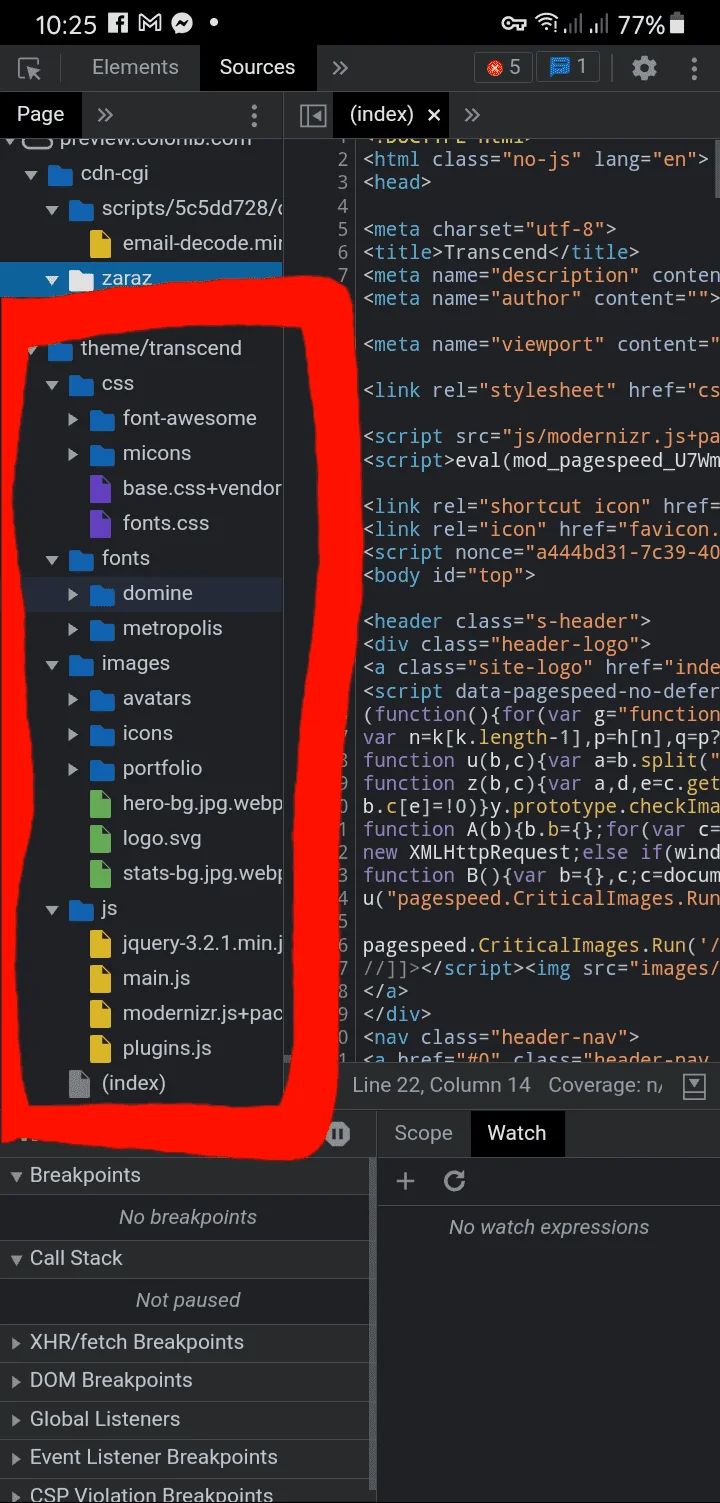
Task: Click the Line 22, Column 14 status
Action: tap(441, 1086)
